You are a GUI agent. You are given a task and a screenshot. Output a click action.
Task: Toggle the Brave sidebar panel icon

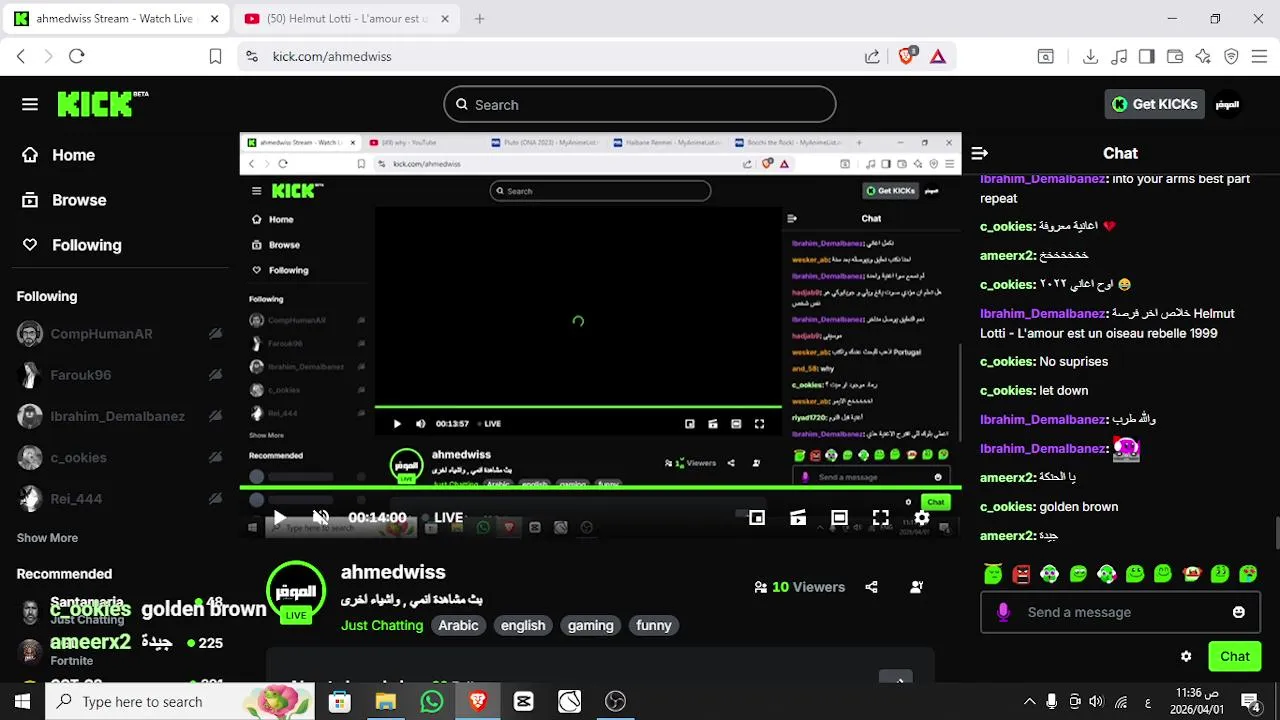point(1147,56)
